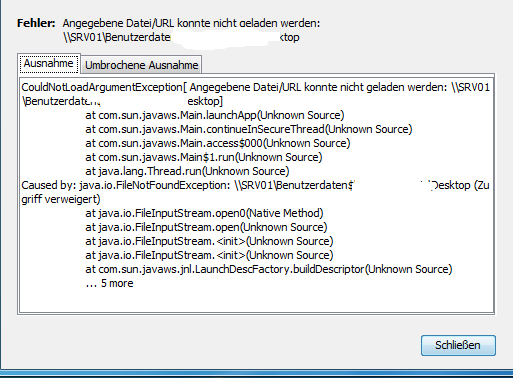This screenshot has height=392, width=513.
Task: Click the FileInputStream.open0 Native Method line
Action: point(204,213)
